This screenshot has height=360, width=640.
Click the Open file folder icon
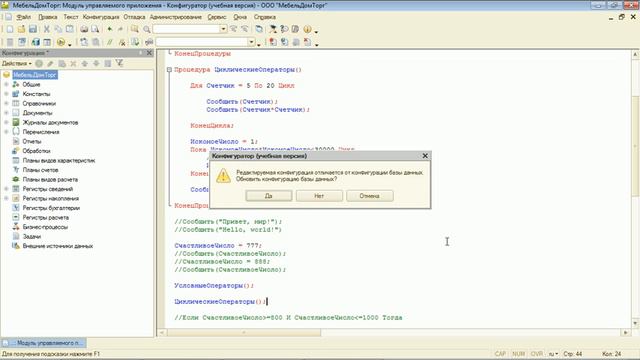21,29
